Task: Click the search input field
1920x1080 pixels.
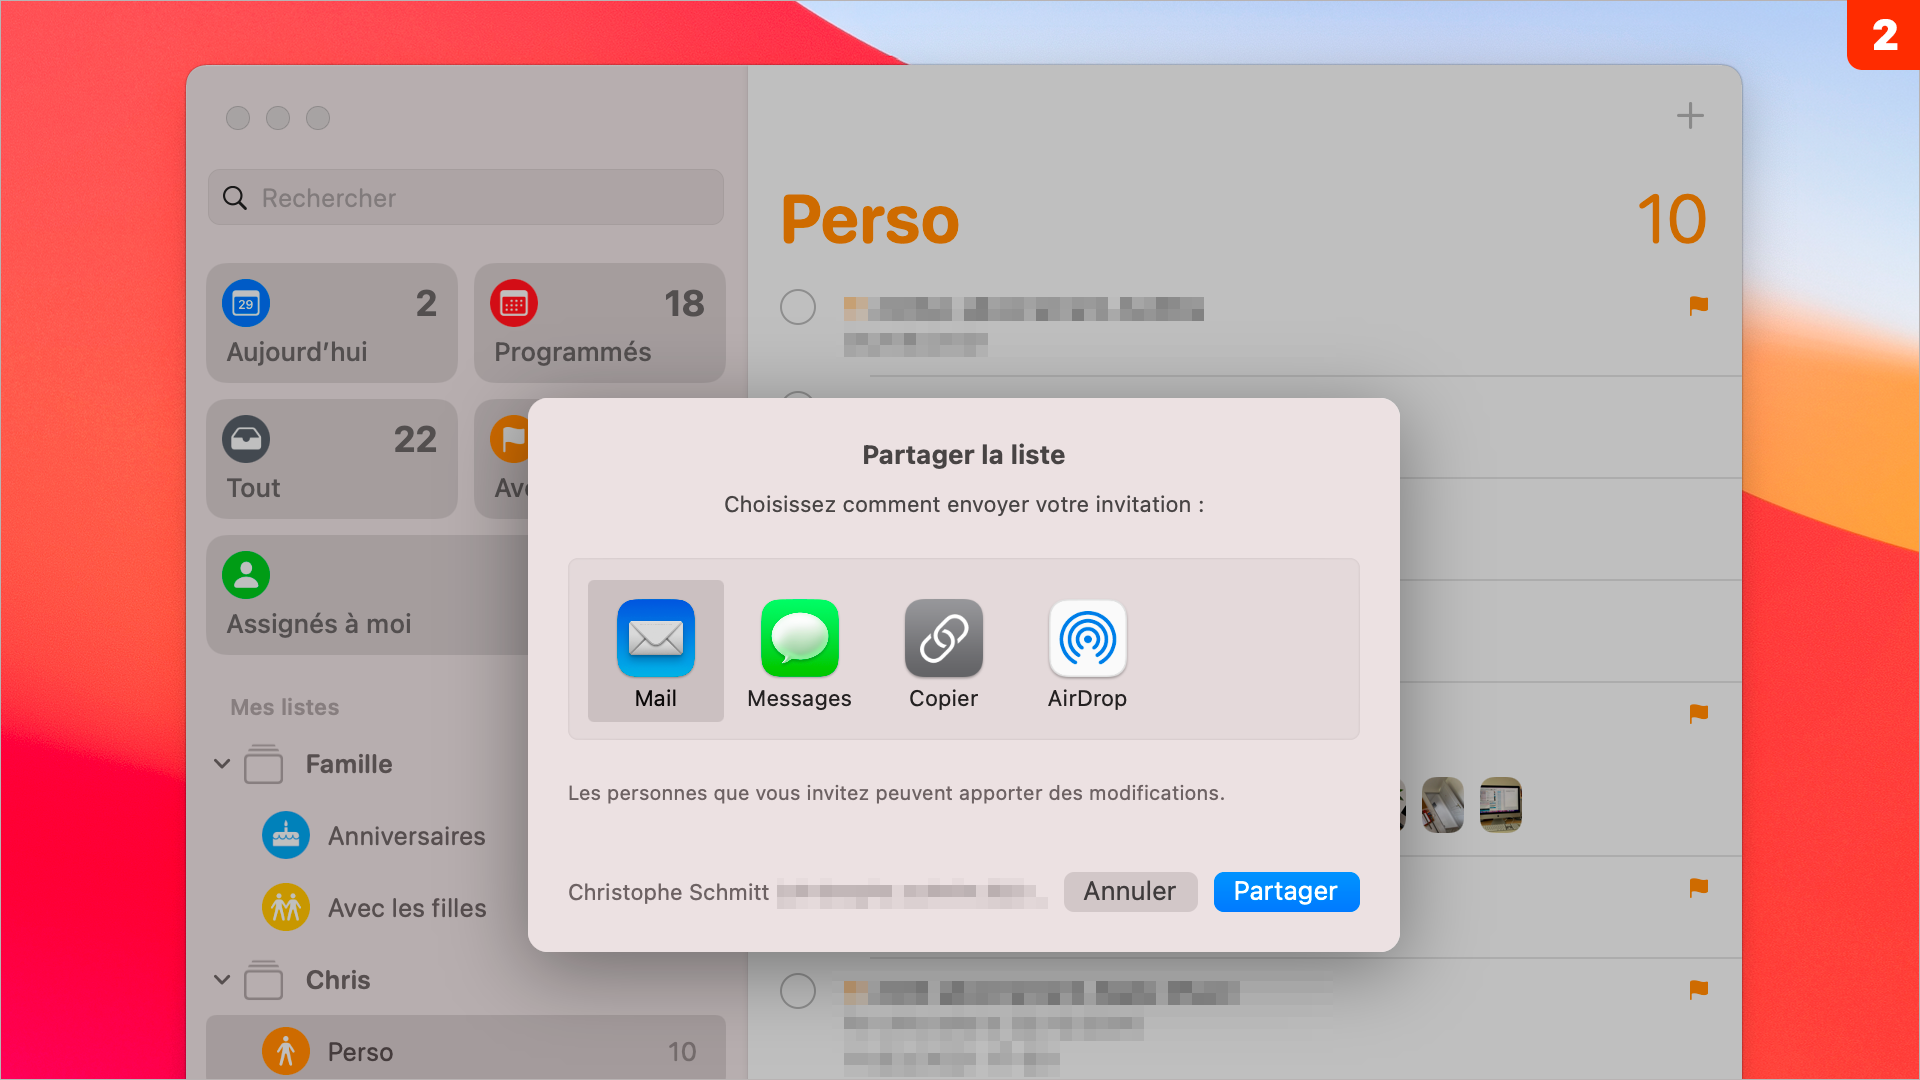Action: 468,198
